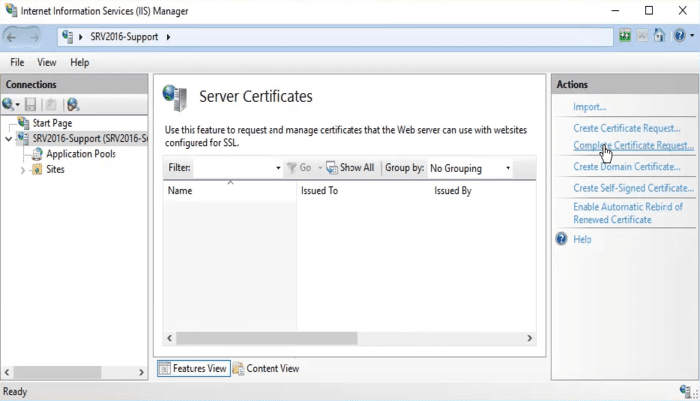The height and width of the screenshot is (401, 700).
Task: Click the Server Certificates header icon
Action: 175,97
